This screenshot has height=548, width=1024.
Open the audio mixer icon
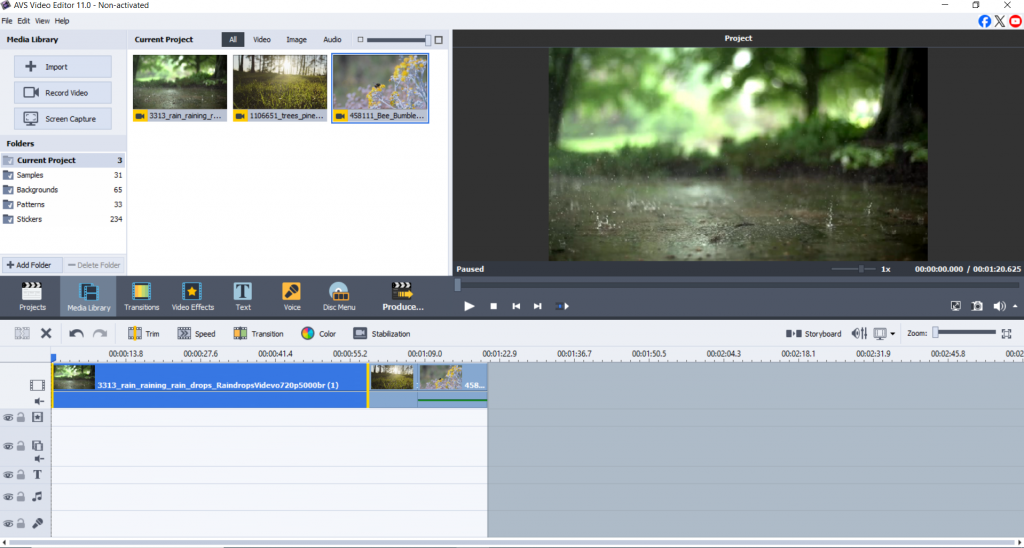(859, 334)
